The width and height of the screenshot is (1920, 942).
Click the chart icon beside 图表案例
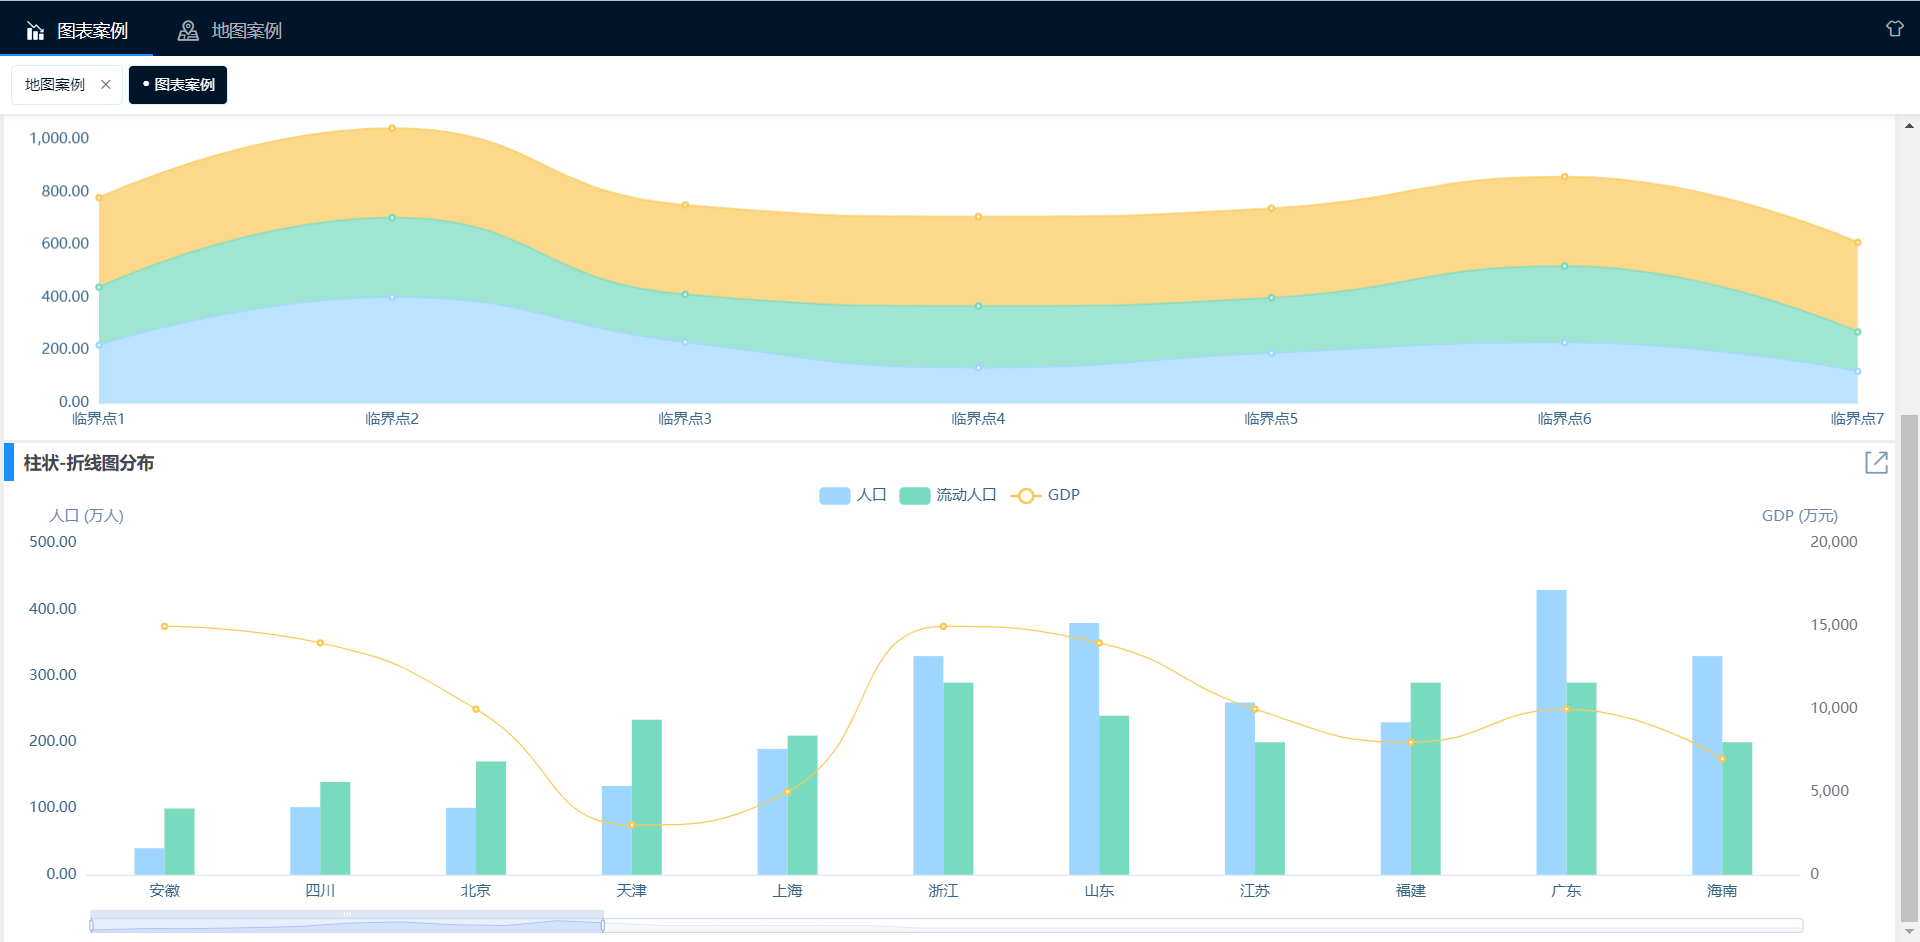[x=35, y=31]
